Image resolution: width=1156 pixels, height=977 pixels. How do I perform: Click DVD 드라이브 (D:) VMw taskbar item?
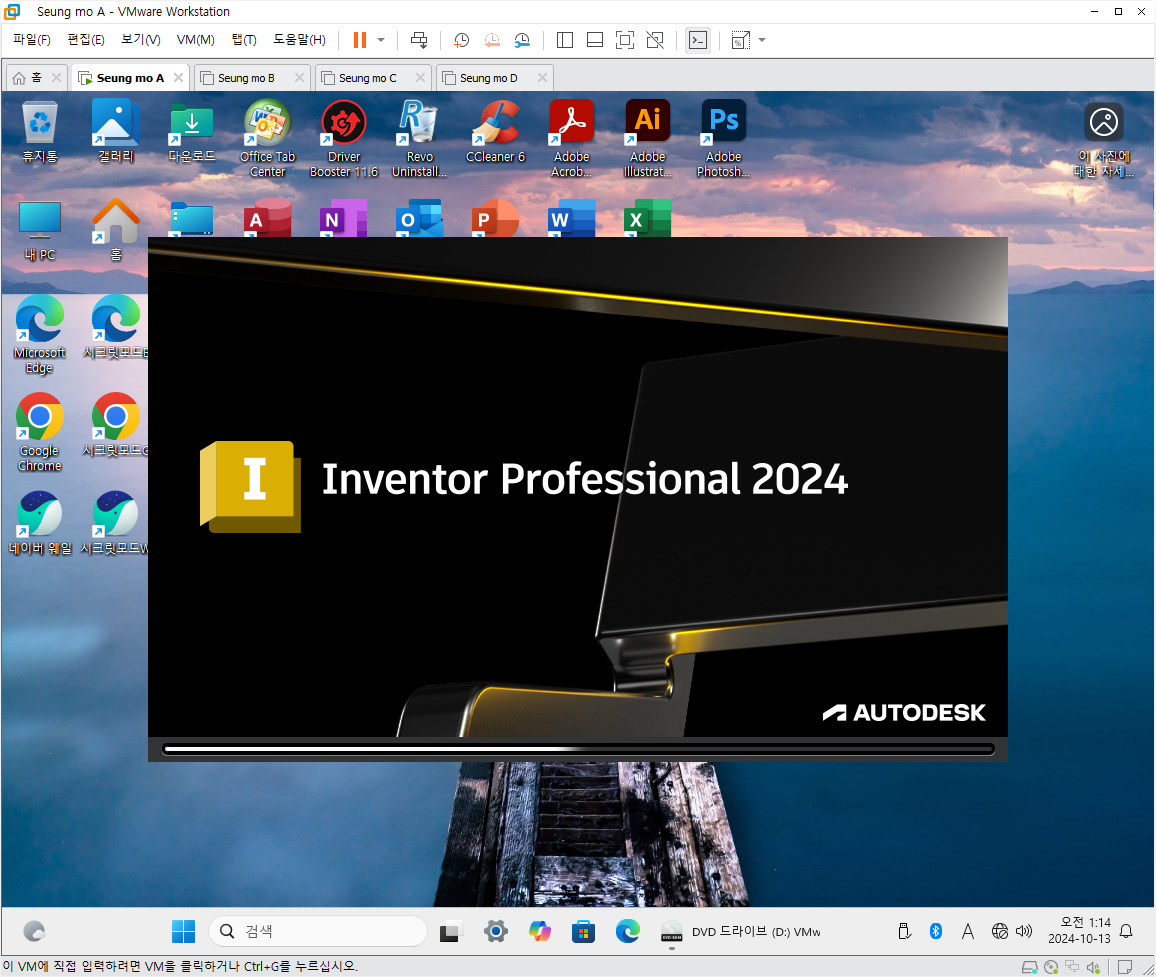pos(741,932)
